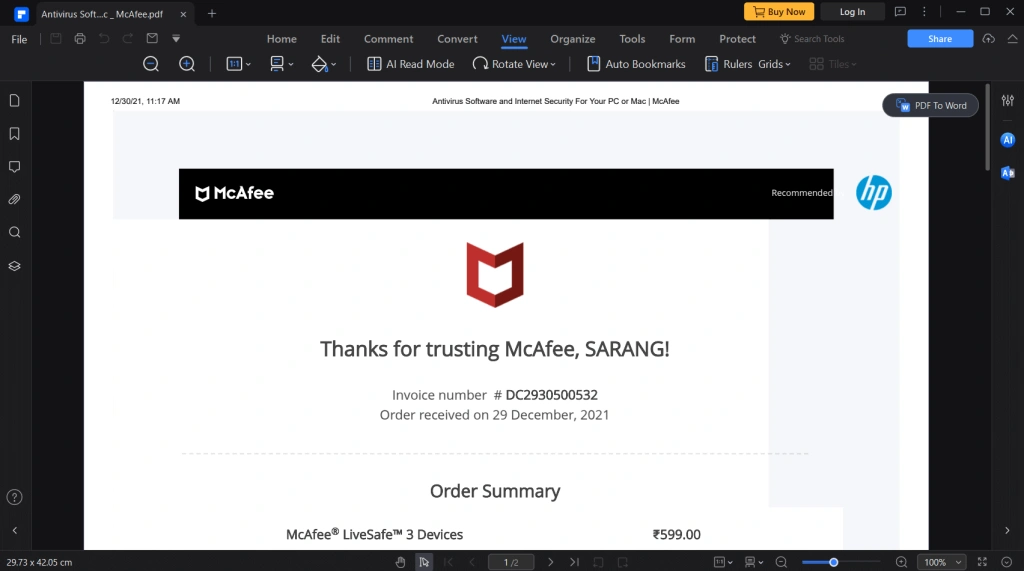Open the quick access customize dropdown arrow
The image size is (1024, 571).
coord(176,39)
